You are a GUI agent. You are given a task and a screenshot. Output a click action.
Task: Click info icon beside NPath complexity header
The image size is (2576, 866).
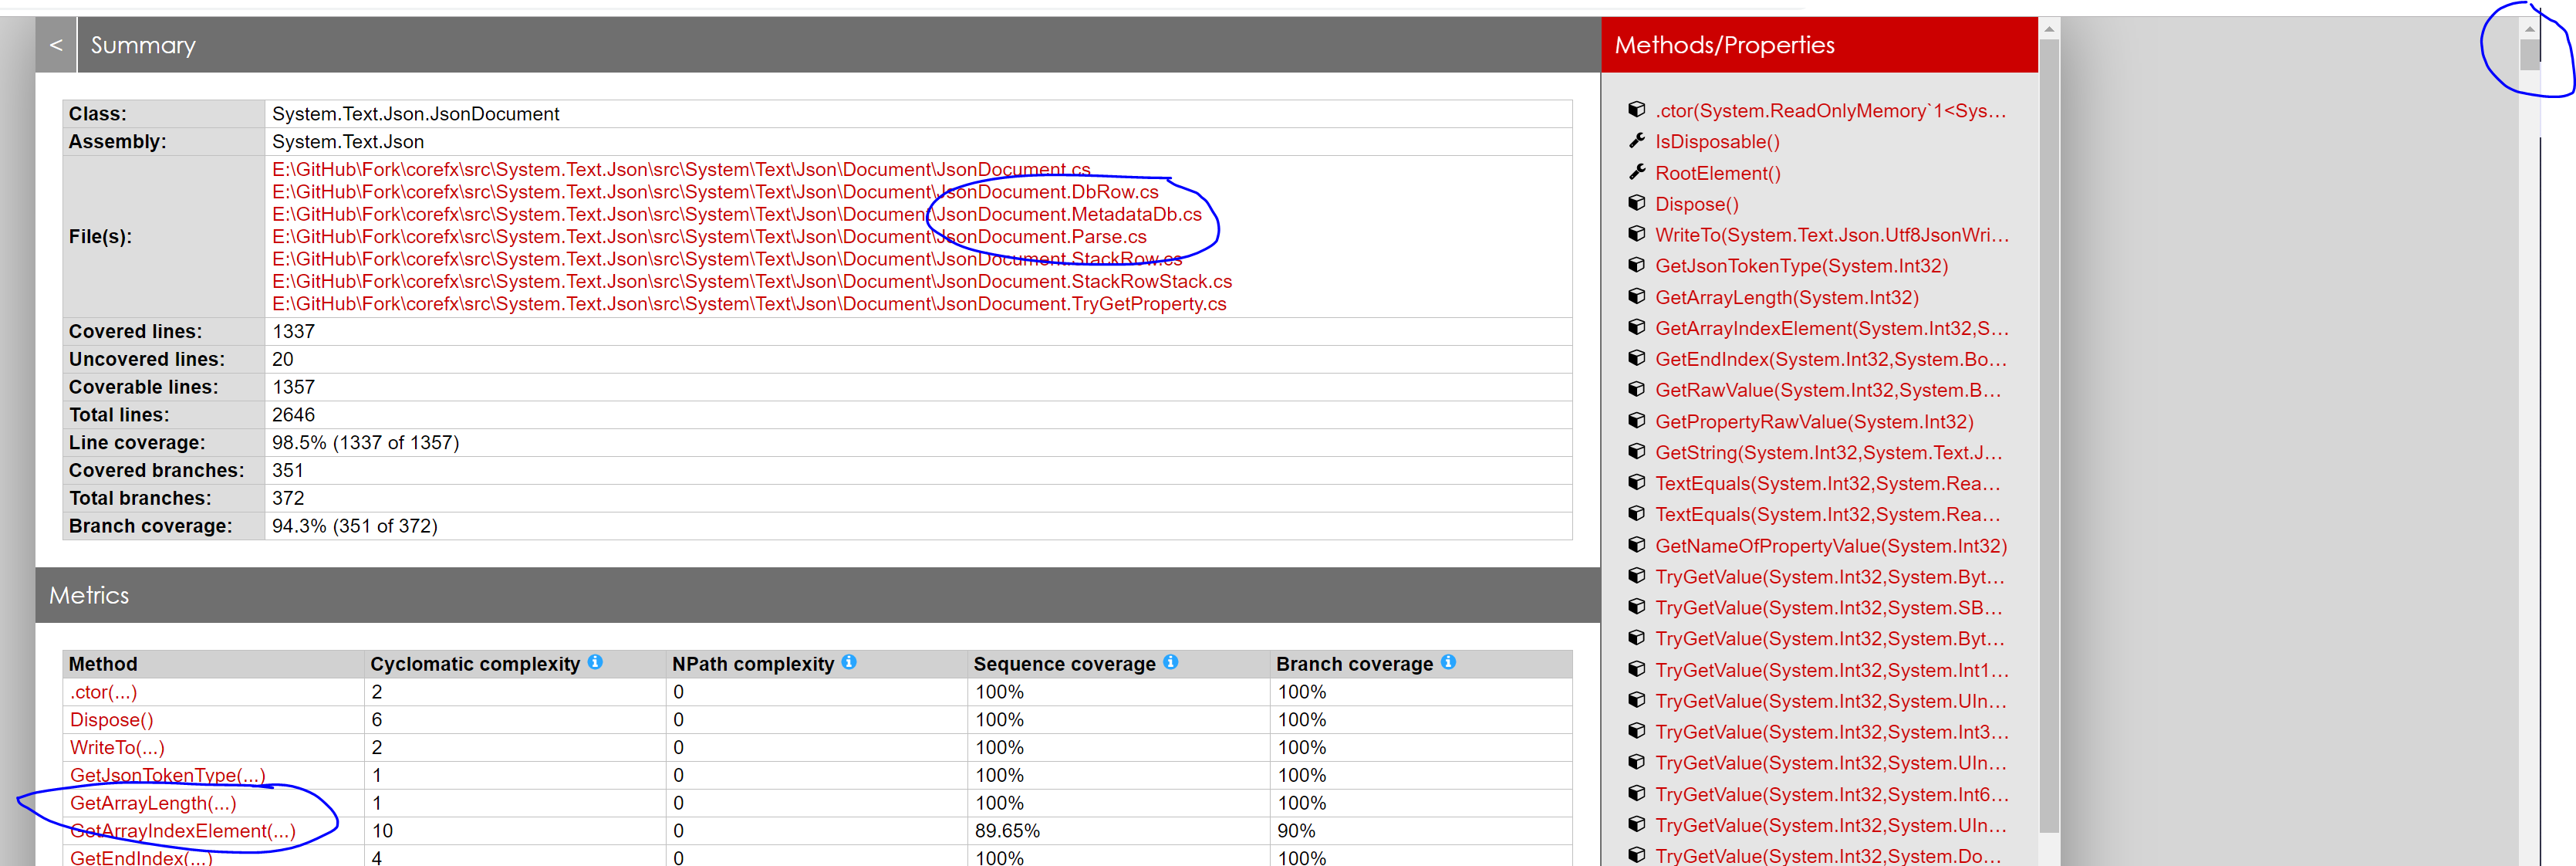tap(849, 663)
